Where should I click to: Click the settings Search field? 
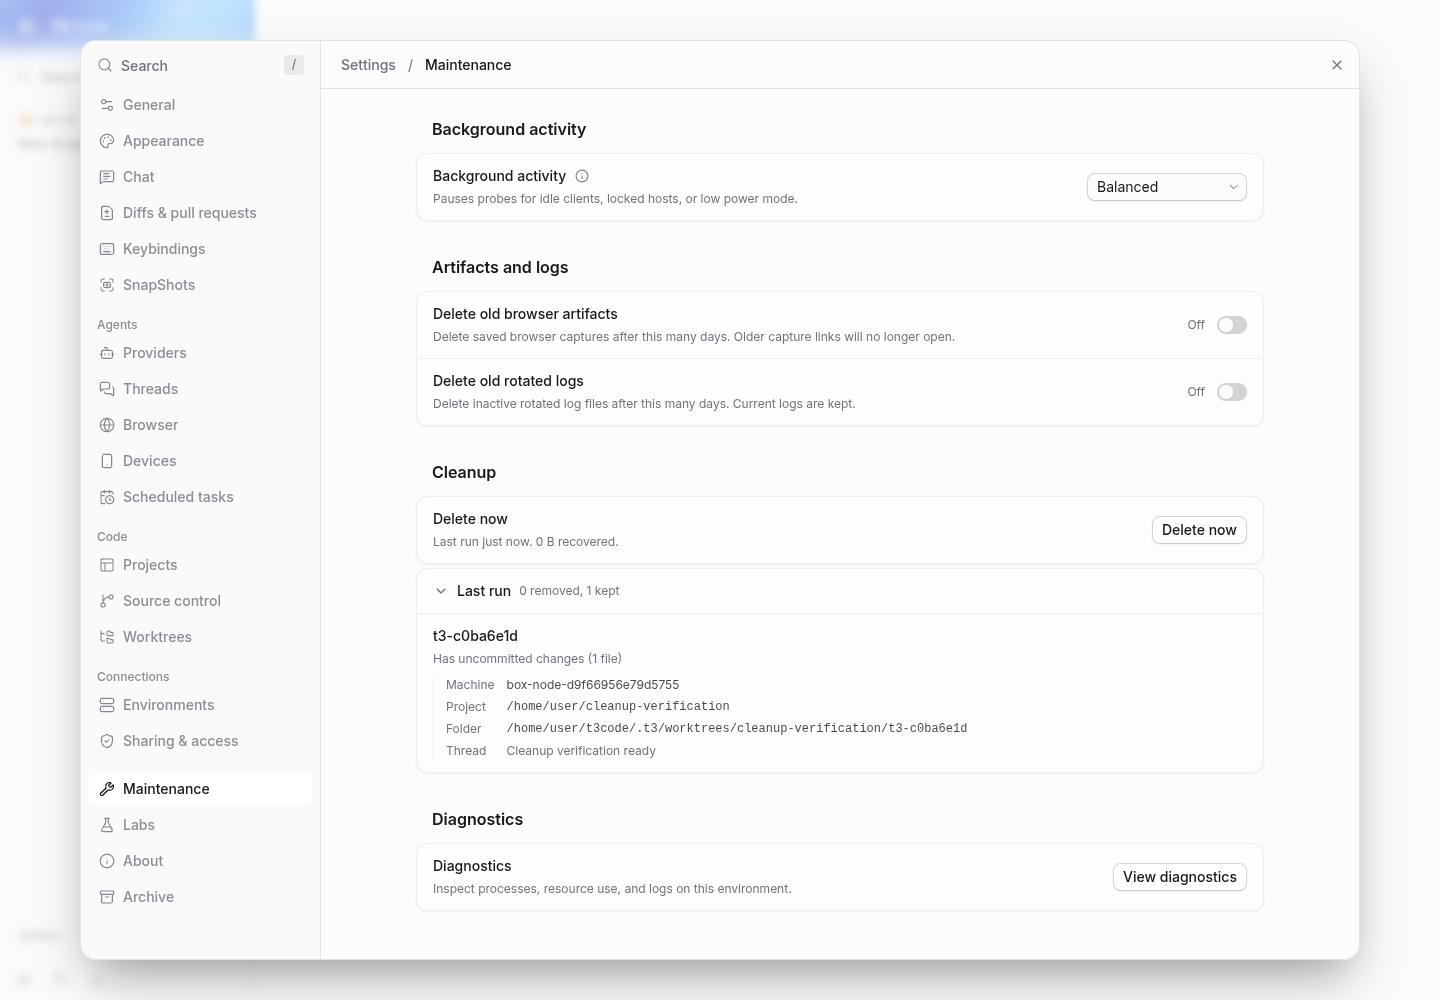pyautogui.click(x=200, y=65)
